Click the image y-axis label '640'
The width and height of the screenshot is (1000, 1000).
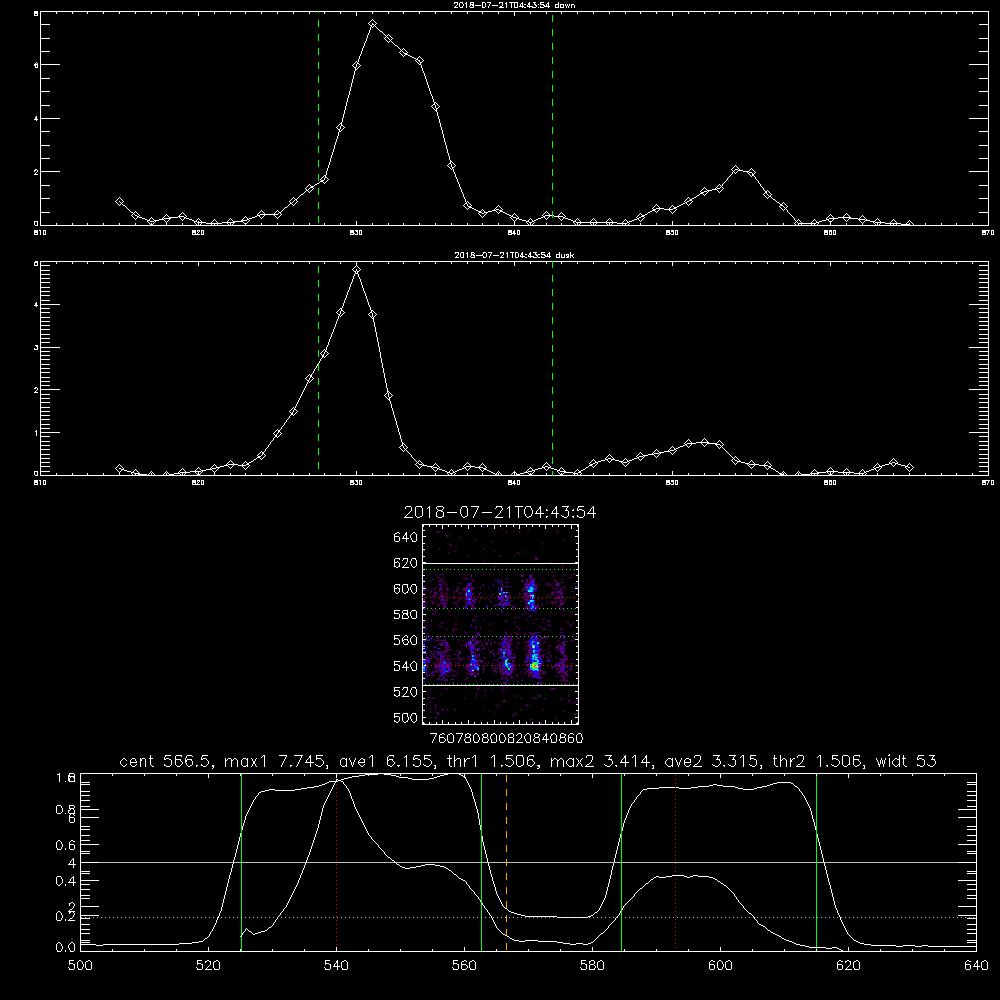click(x=405, y=537)
